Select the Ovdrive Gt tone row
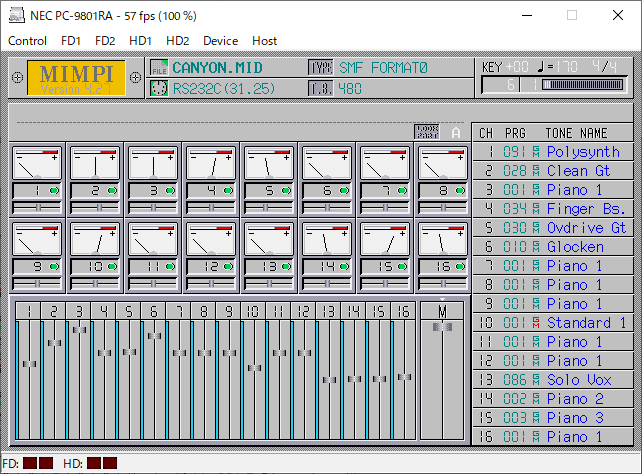The height and width of the screenshot is (474, 642). tap(553, 228)
